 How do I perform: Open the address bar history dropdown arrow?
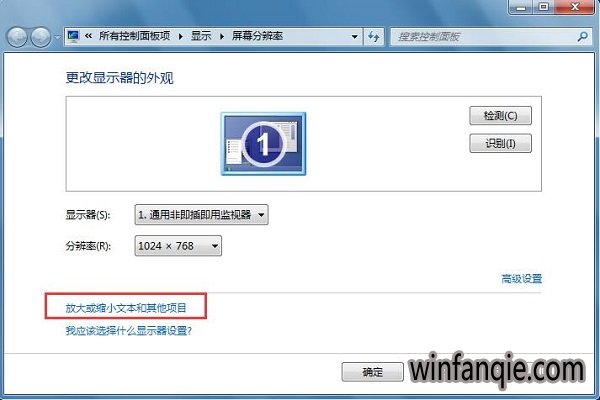(x=355, y=37)
